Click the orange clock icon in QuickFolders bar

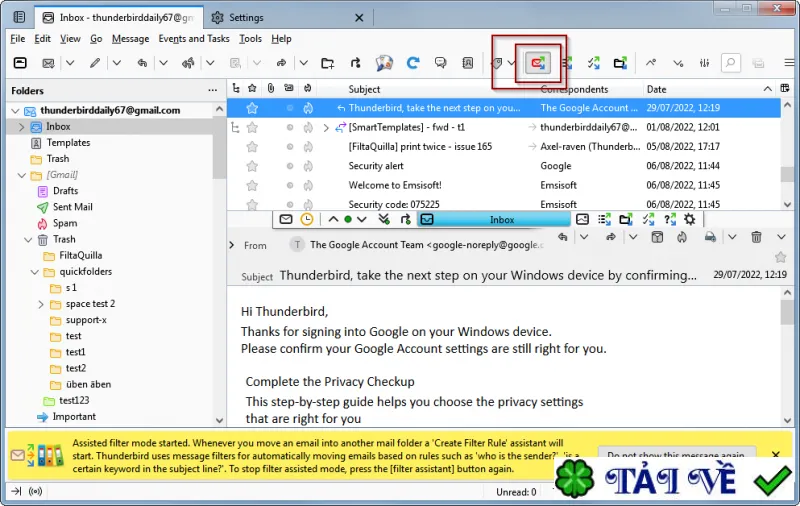pos(307,219)
